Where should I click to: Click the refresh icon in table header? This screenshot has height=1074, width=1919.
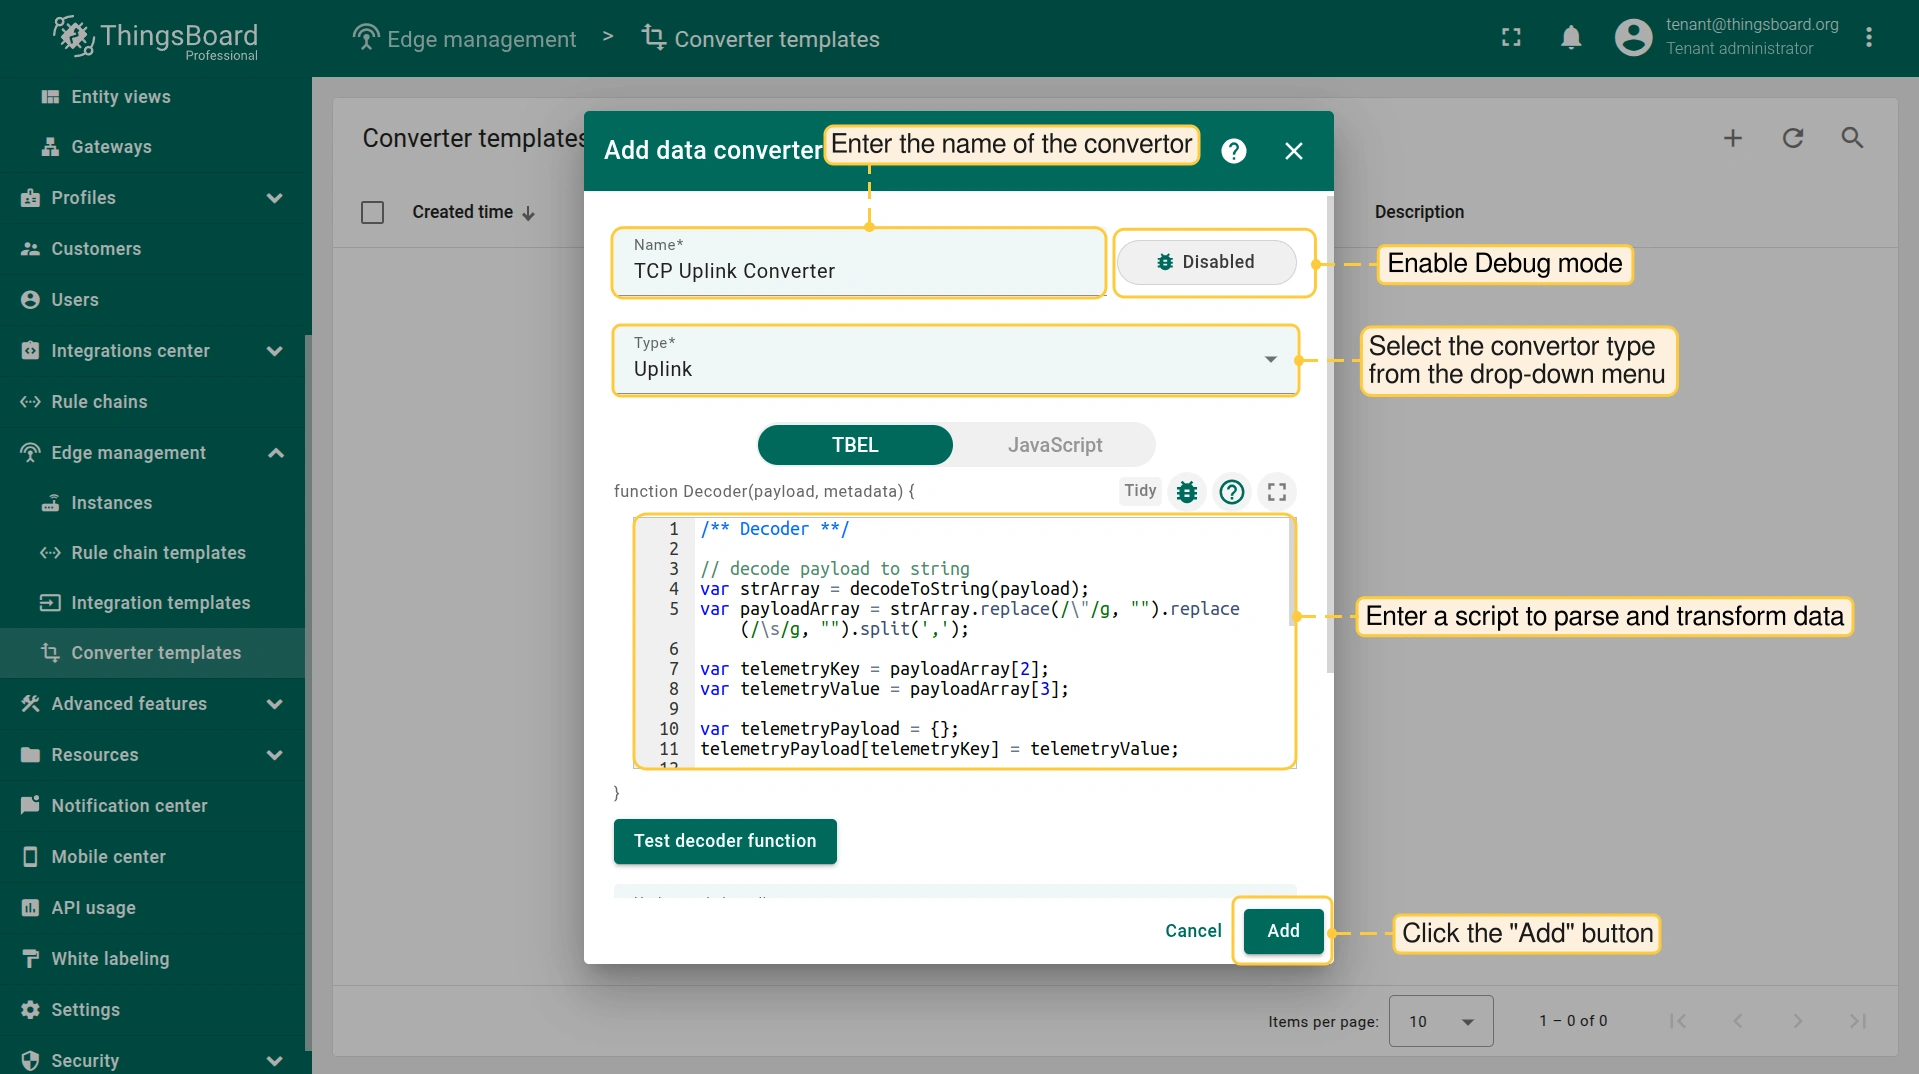click(x=1792, y=138)
